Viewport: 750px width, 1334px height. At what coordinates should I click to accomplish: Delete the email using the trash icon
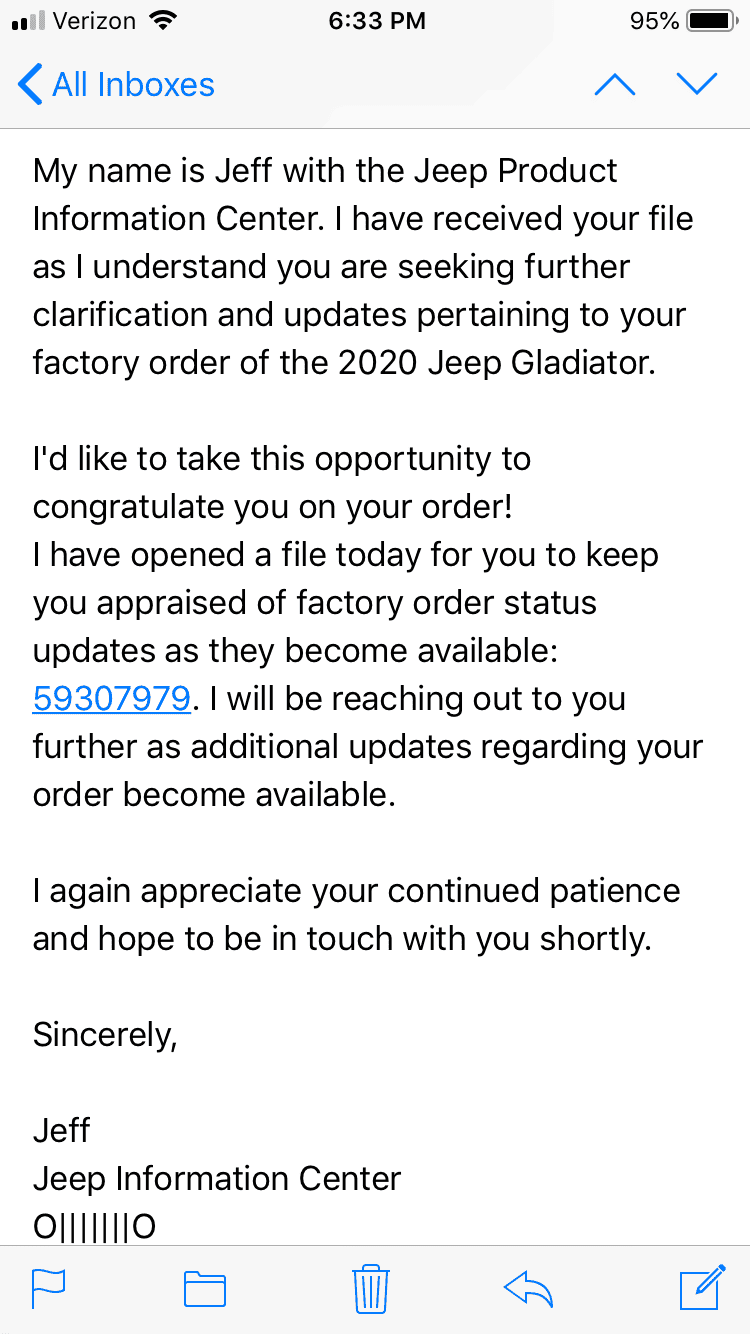[x=371, y=1289]
